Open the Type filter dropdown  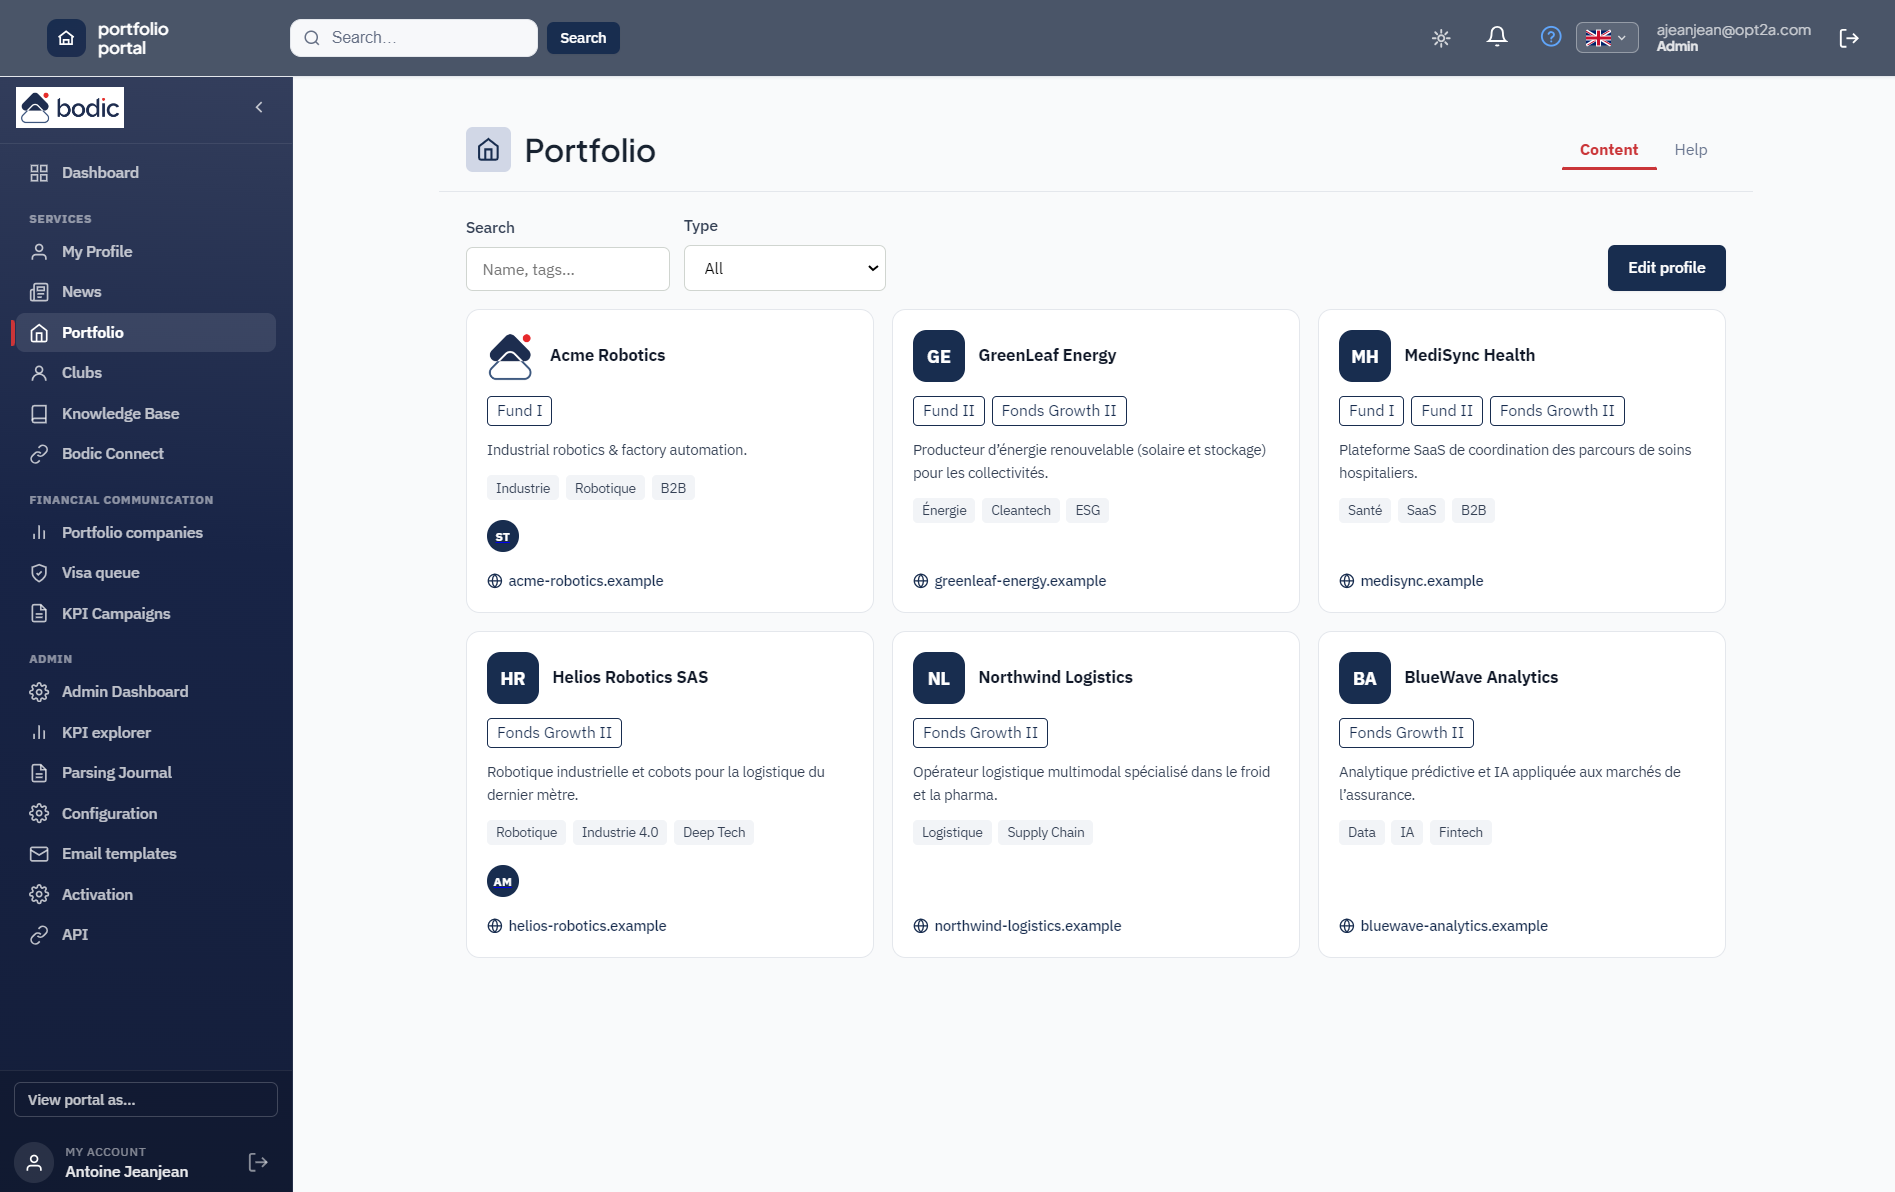click(785, 268)
